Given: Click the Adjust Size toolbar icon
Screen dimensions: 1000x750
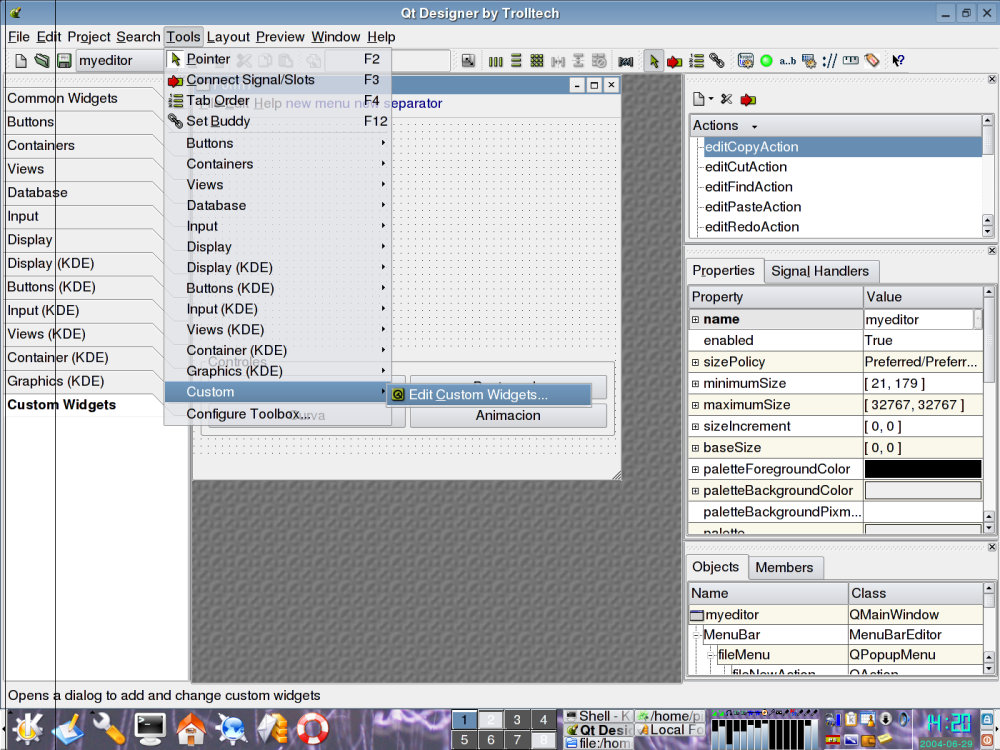Looking at the screenshot, I should click(x=469, y=61).
